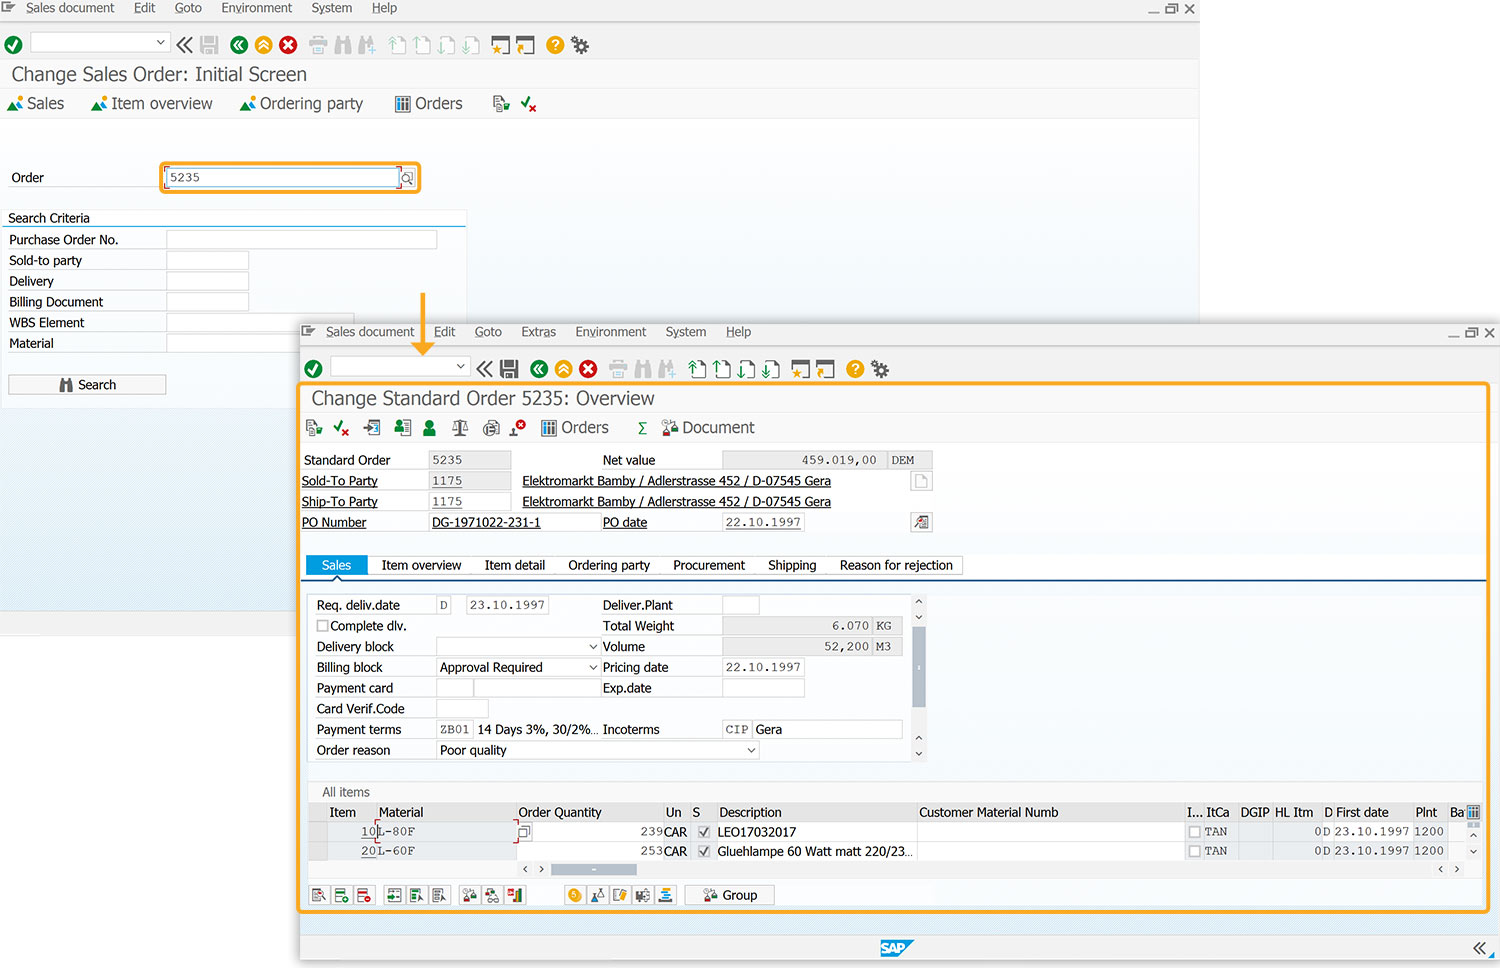Open the Billing block Approval Required dropdown

point(593,667)
